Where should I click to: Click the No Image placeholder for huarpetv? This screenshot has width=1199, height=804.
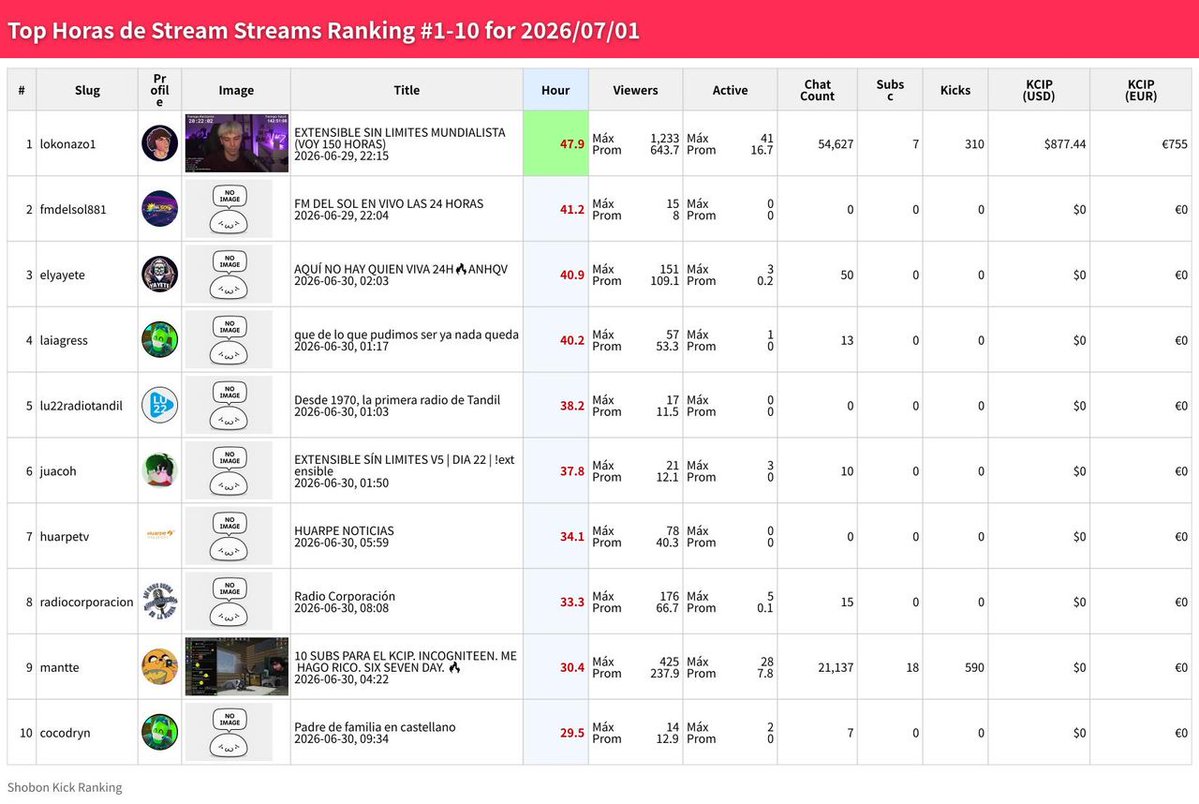229,536
